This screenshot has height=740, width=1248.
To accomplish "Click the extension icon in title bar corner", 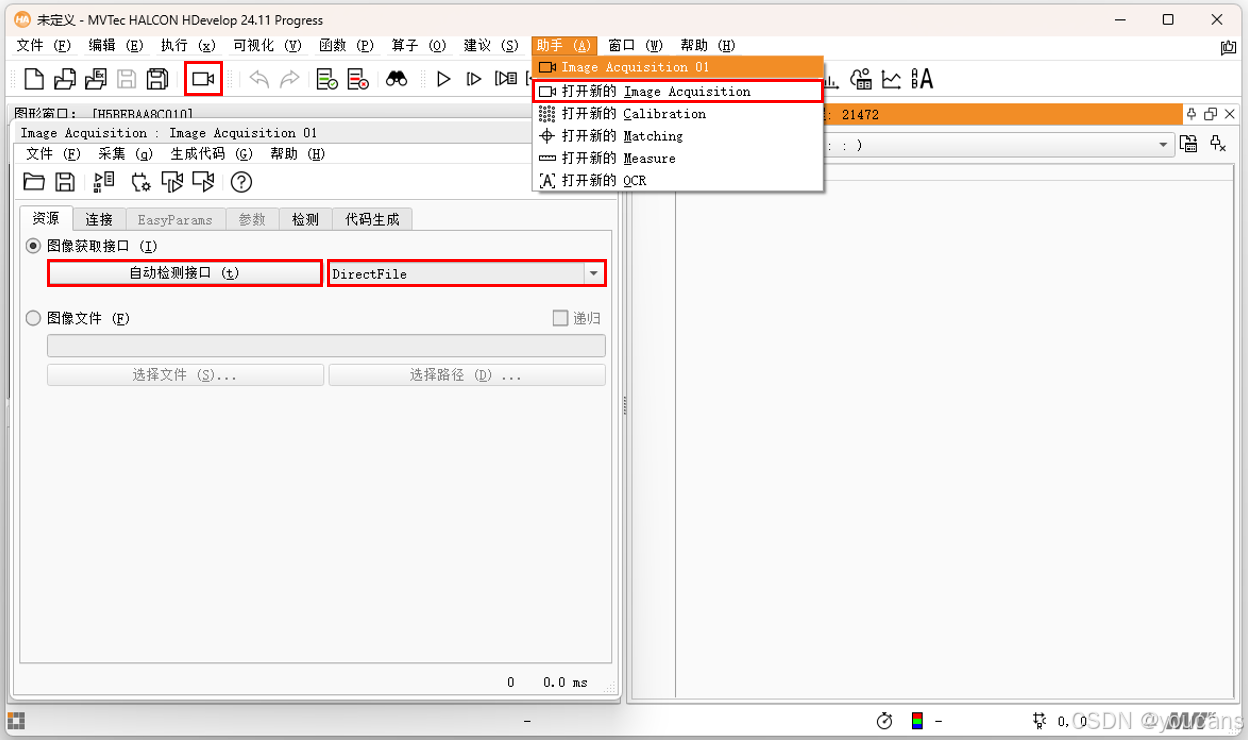I will pos(1229,46).
